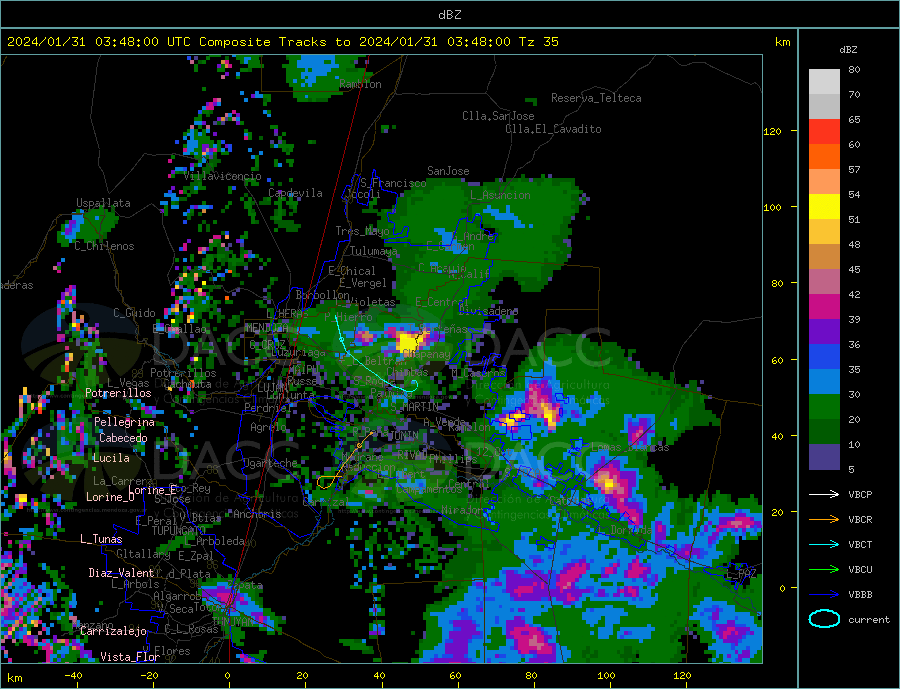Click the 'Pellegrina' place label
900x689 pixels.
(x=125, y=422)
